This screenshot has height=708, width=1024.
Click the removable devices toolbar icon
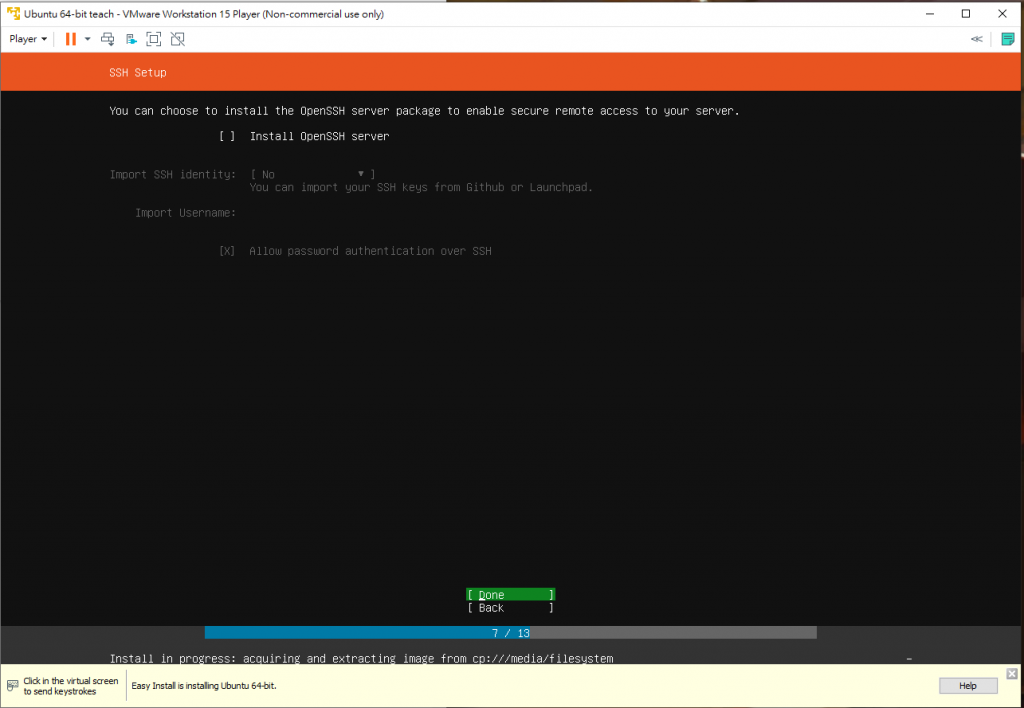131,39
